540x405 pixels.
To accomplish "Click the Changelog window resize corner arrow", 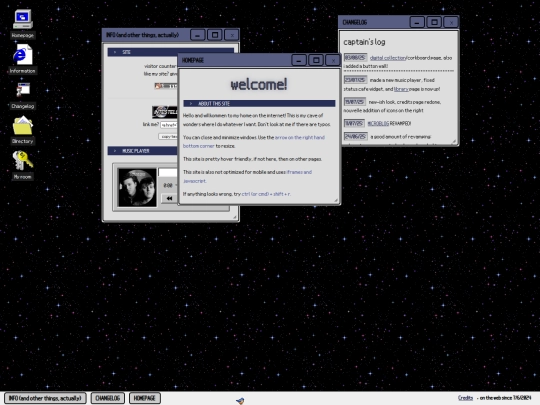I will (x=454, y=141).
